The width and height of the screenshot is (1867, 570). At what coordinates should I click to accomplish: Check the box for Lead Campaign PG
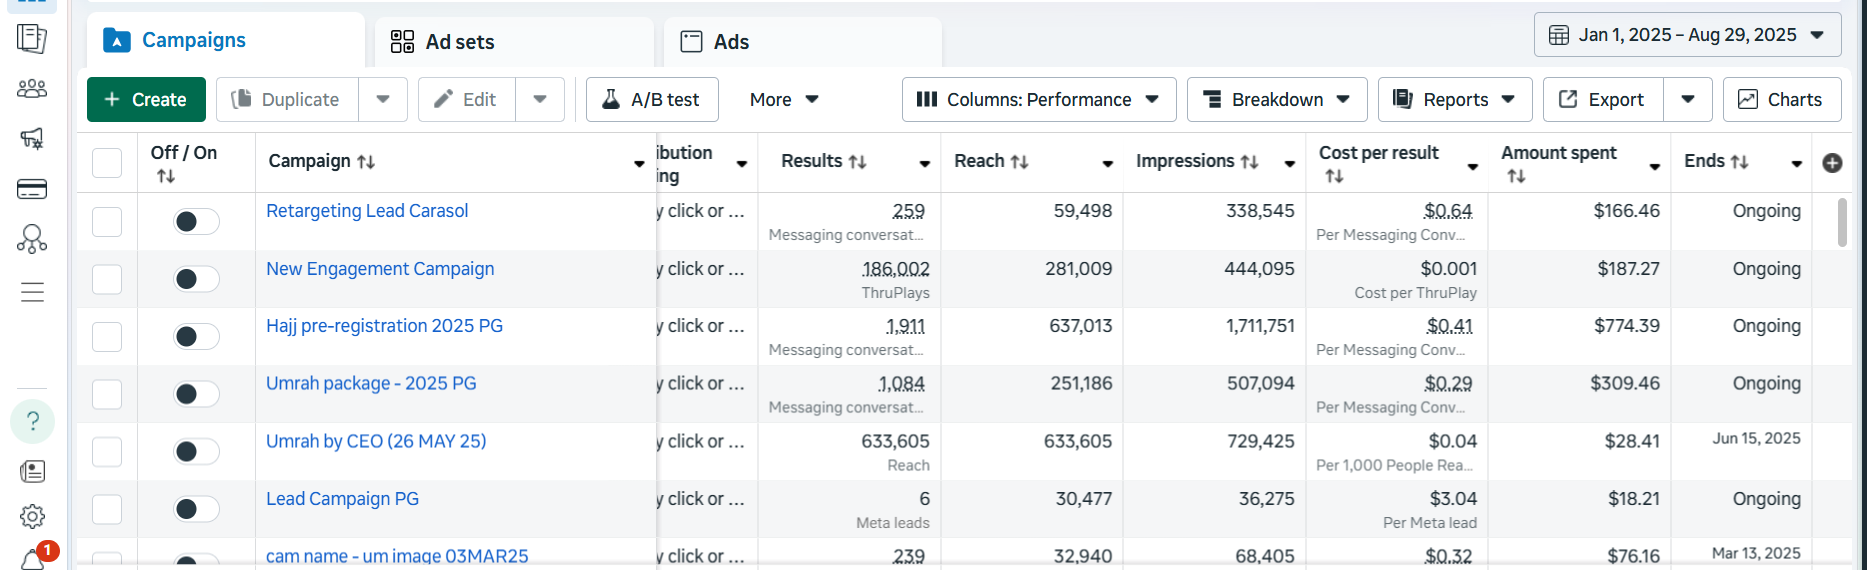[107, 509]
